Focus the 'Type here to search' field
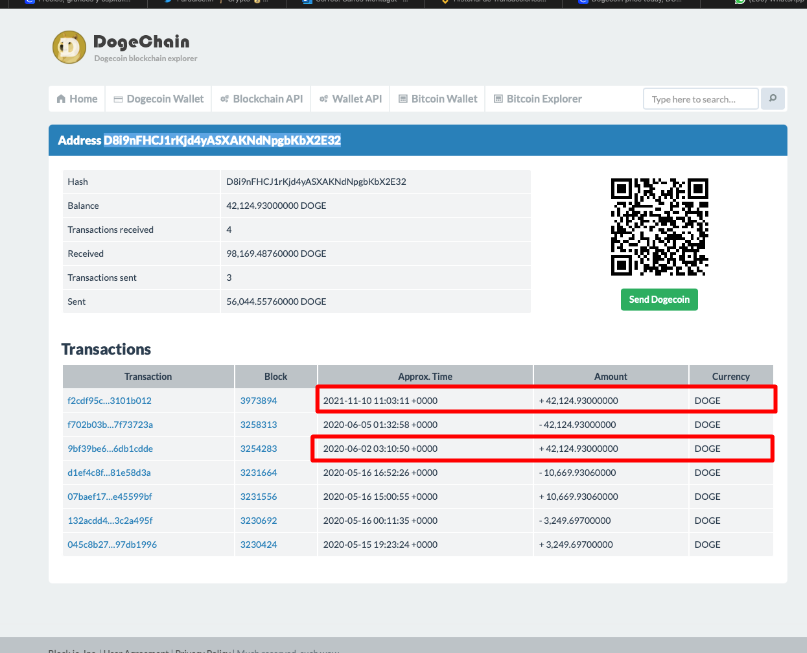 [x=700, y=99]
